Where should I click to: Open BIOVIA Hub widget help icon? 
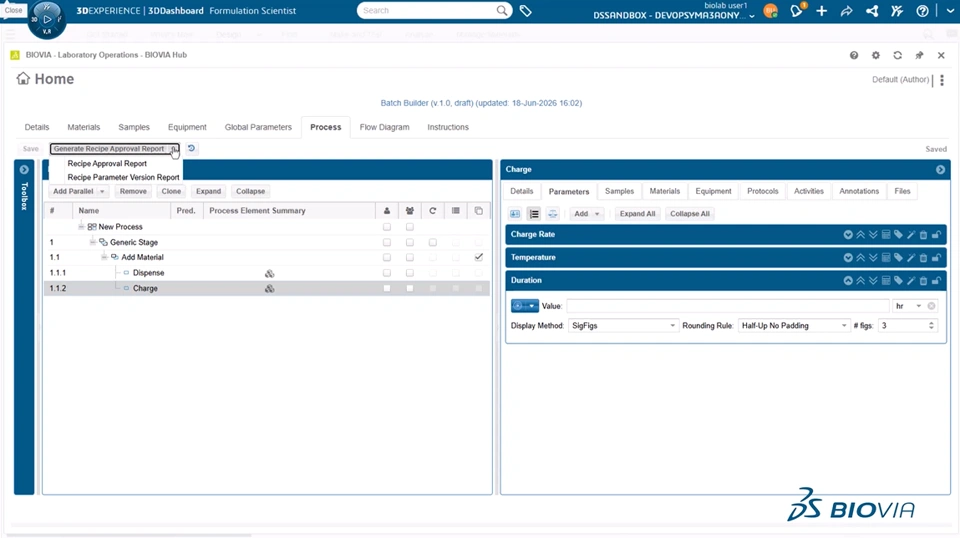pyautogui.click(x=853, y=55)
